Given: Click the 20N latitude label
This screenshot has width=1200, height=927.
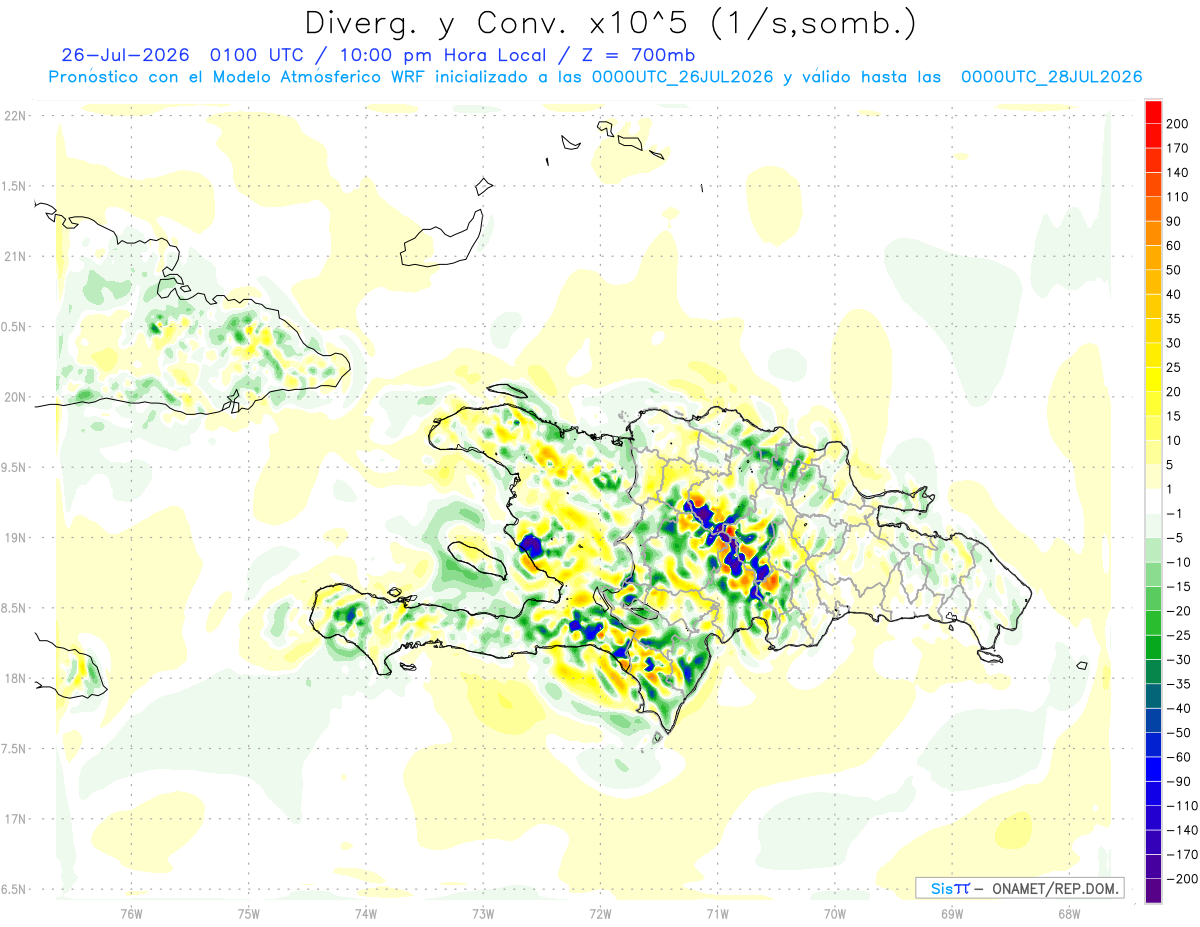Looking at the screenshot, I should click(x=14, y=397).
